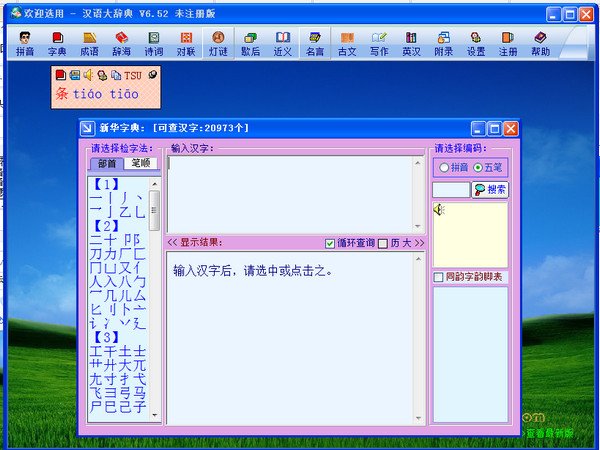Viewport: 600px width, 450px height.
Task: Switch to the 部首 tab
Action: pos(107,164)
